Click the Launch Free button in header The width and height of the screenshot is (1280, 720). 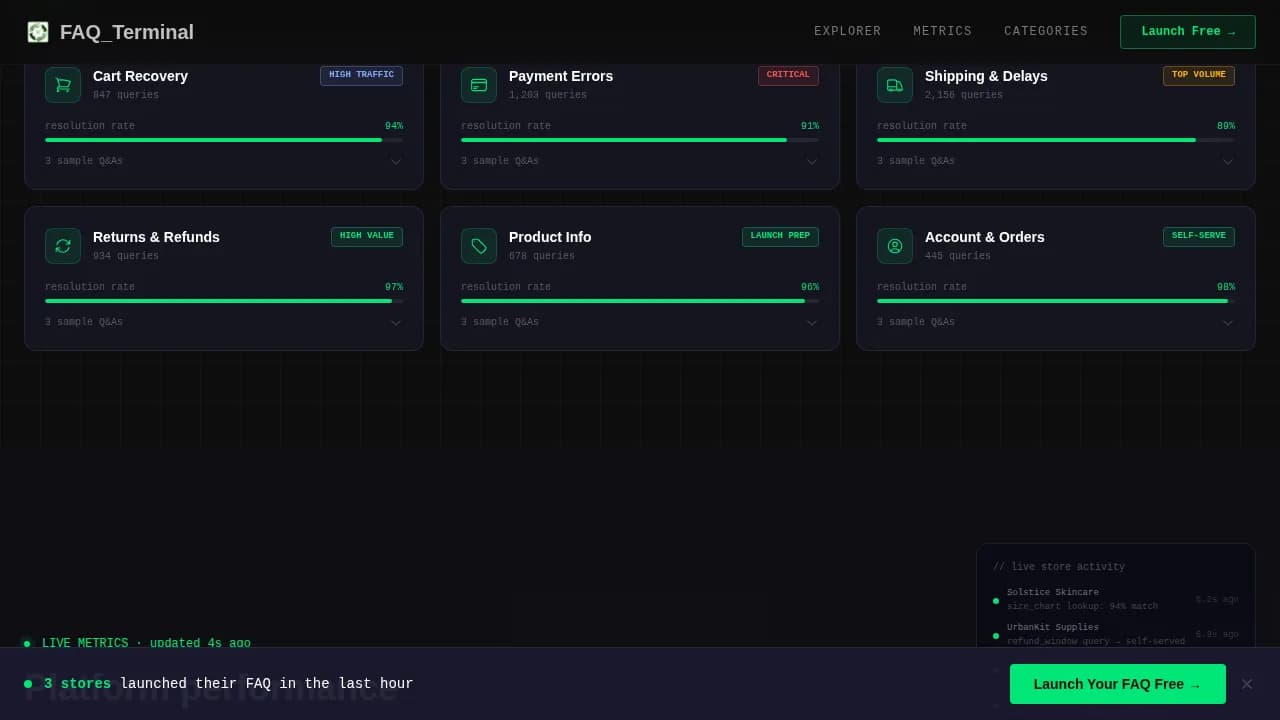coord(1187,31)
